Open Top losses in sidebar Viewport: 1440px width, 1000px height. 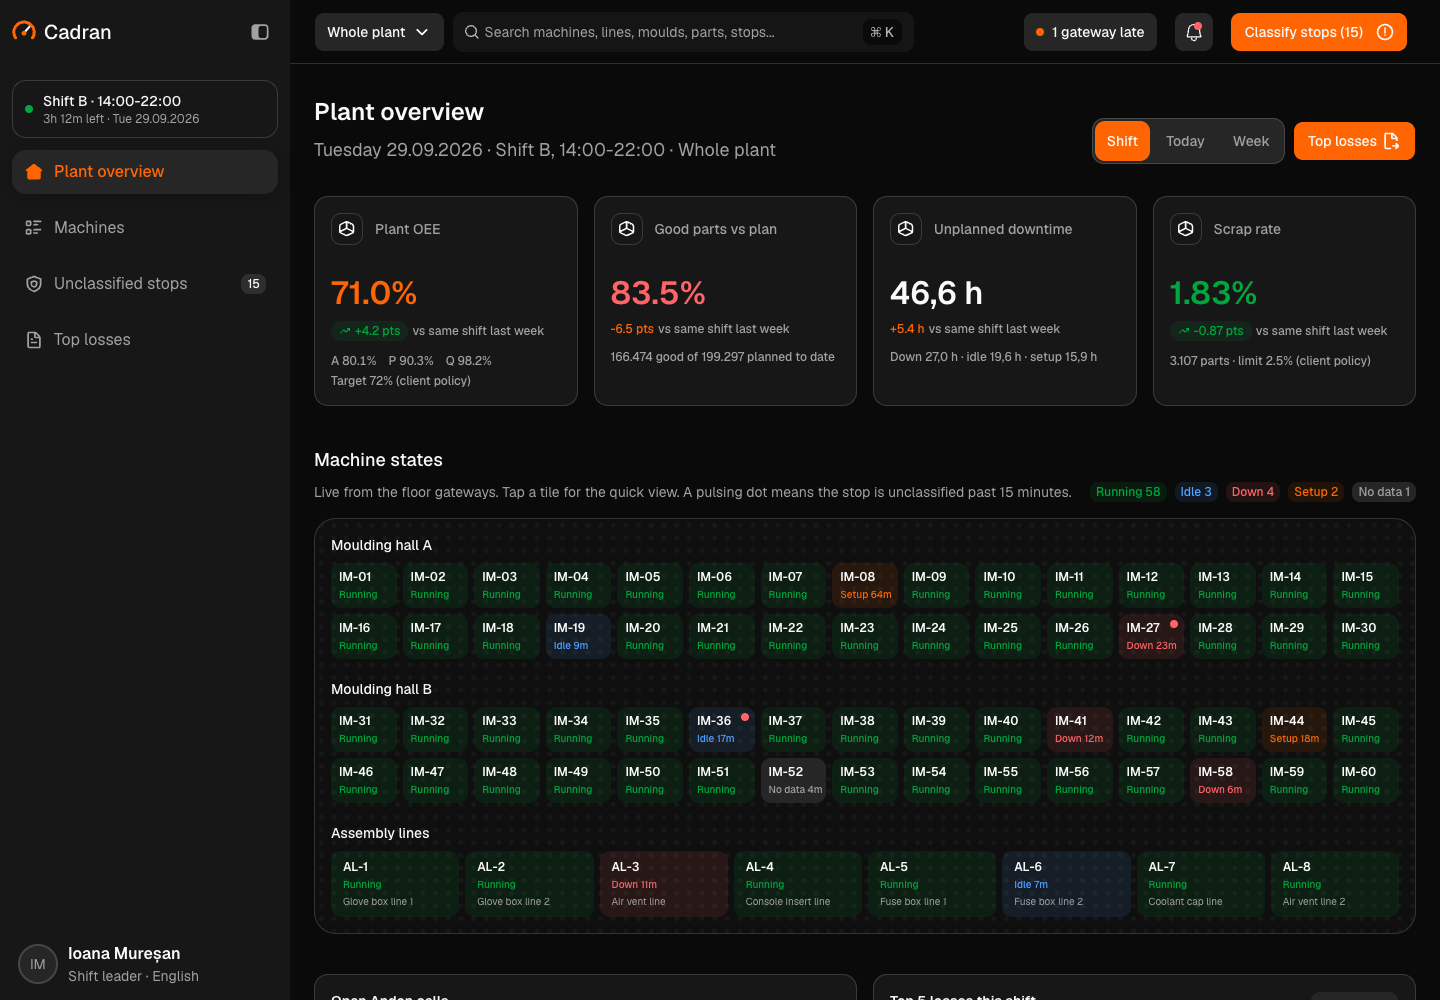[145, 340]
